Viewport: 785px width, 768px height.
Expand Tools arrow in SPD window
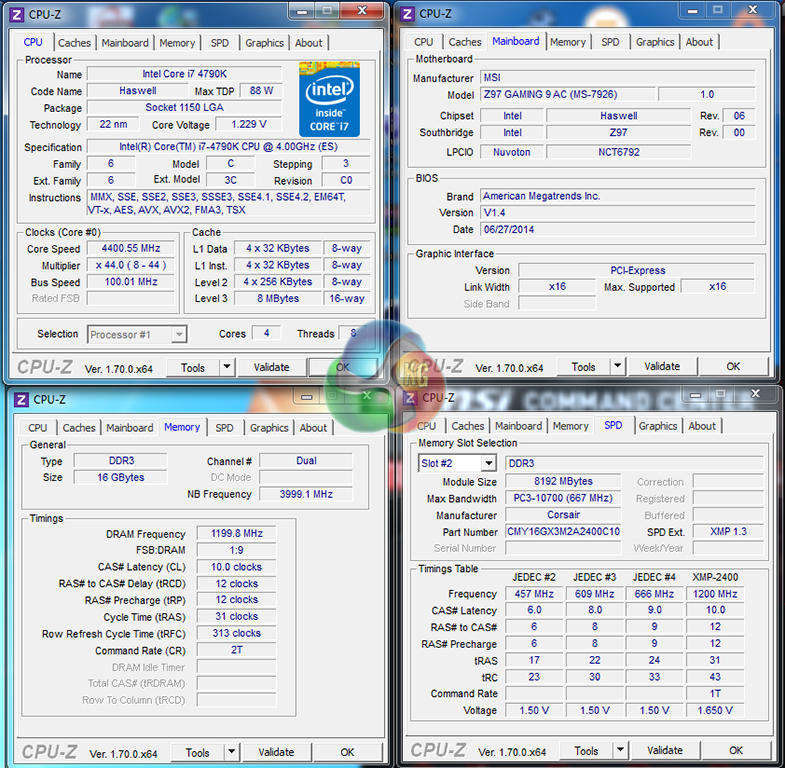click(620, 749)
